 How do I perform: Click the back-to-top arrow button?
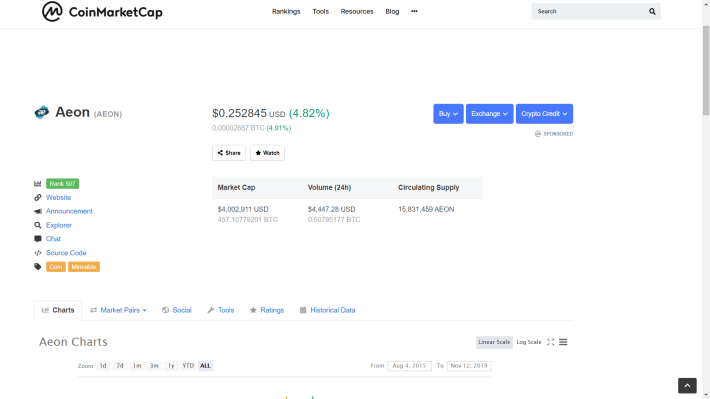[x=687, y=385]
